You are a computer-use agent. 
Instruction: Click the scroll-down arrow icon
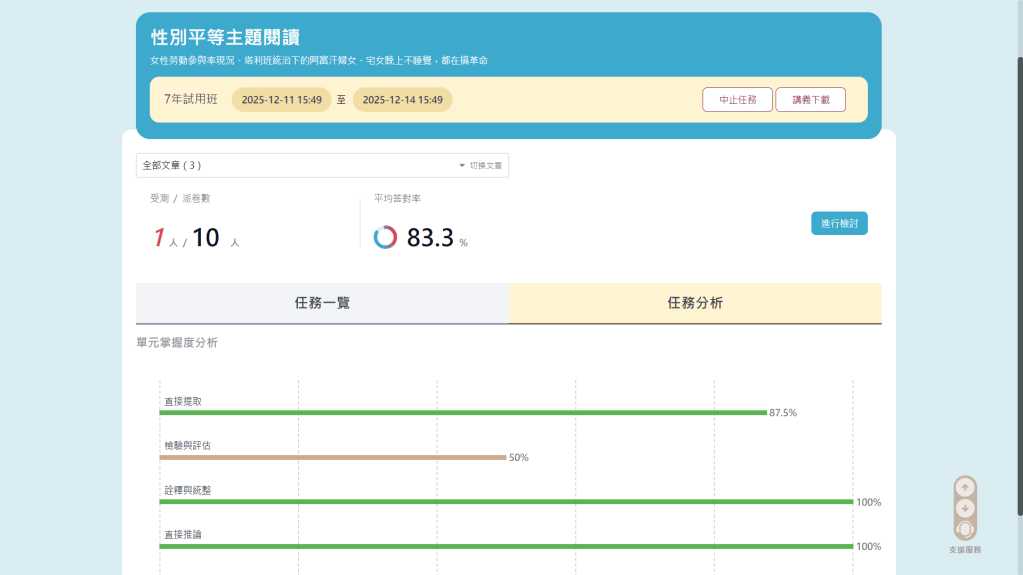(965, 508)
